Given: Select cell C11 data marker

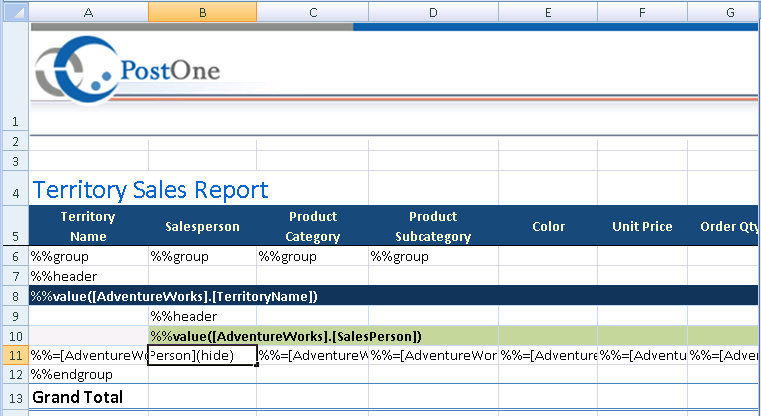Looking at the screenshot, I should pos(313,355).
